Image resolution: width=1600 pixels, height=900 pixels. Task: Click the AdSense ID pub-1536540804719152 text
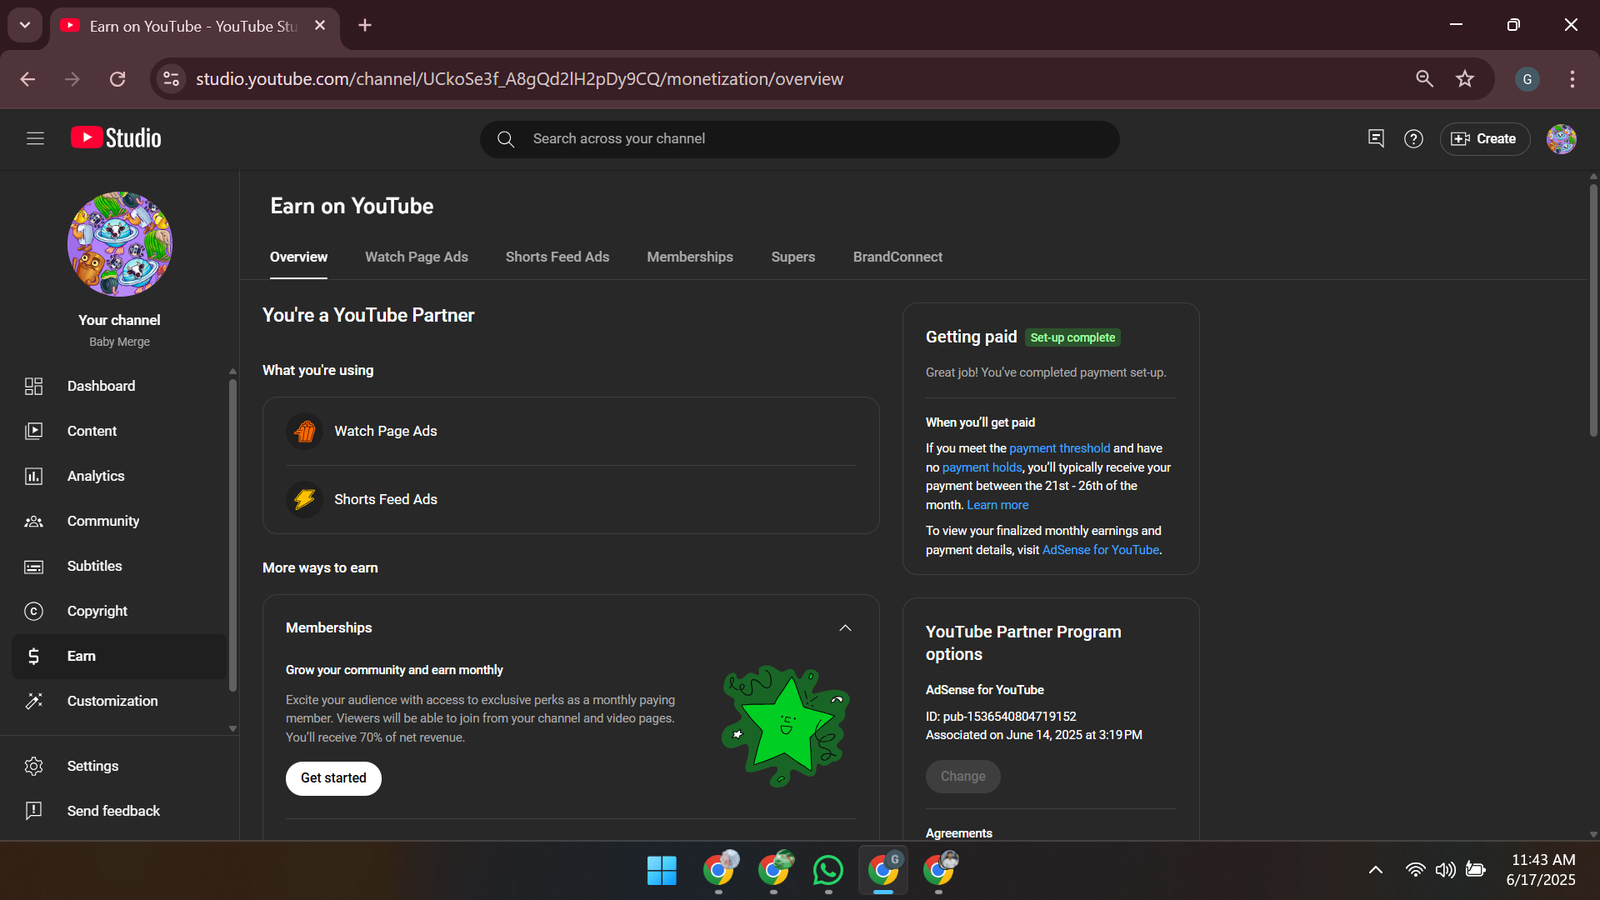pos(1001,716)
